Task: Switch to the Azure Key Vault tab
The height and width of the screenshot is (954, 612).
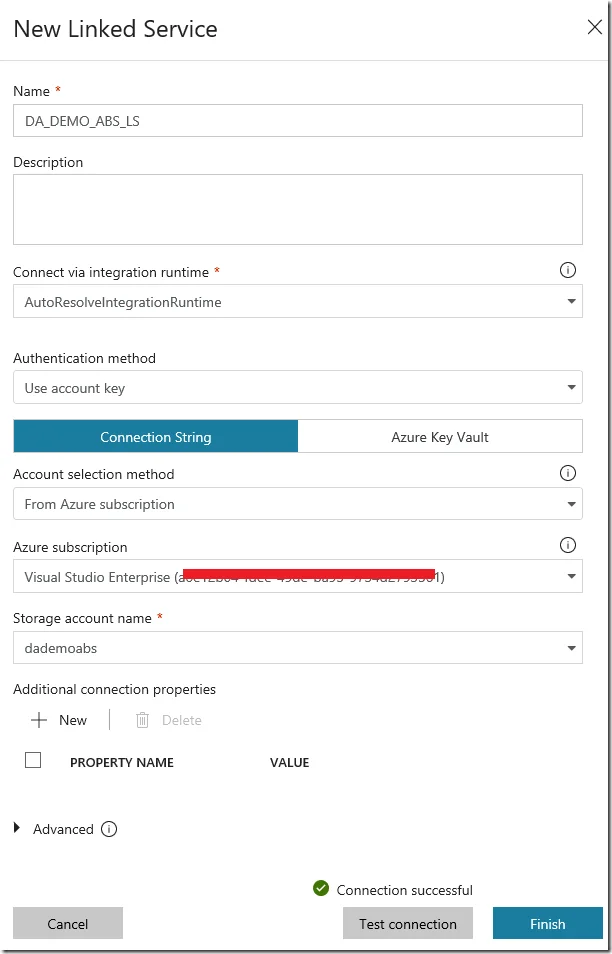Action: coord(440,436)
